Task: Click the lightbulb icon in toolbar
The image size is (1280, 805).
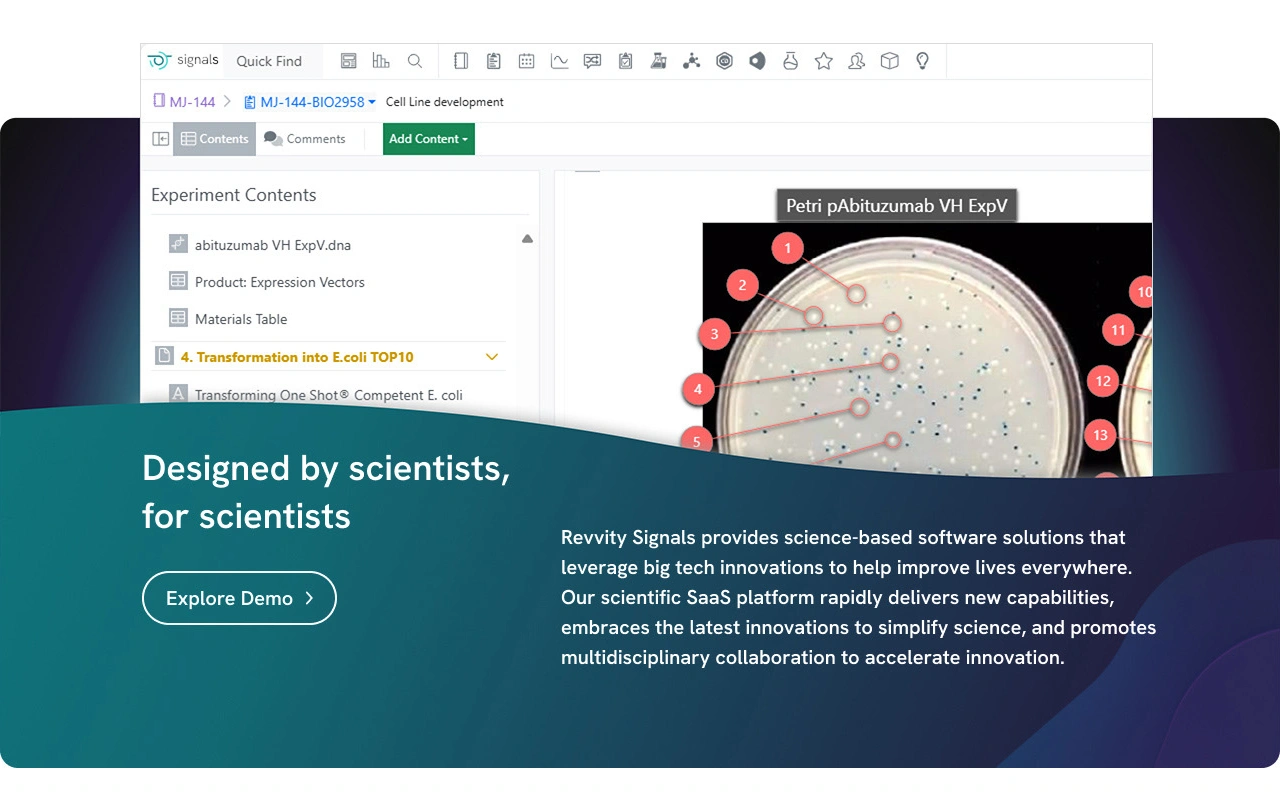Action: [922, 61]
